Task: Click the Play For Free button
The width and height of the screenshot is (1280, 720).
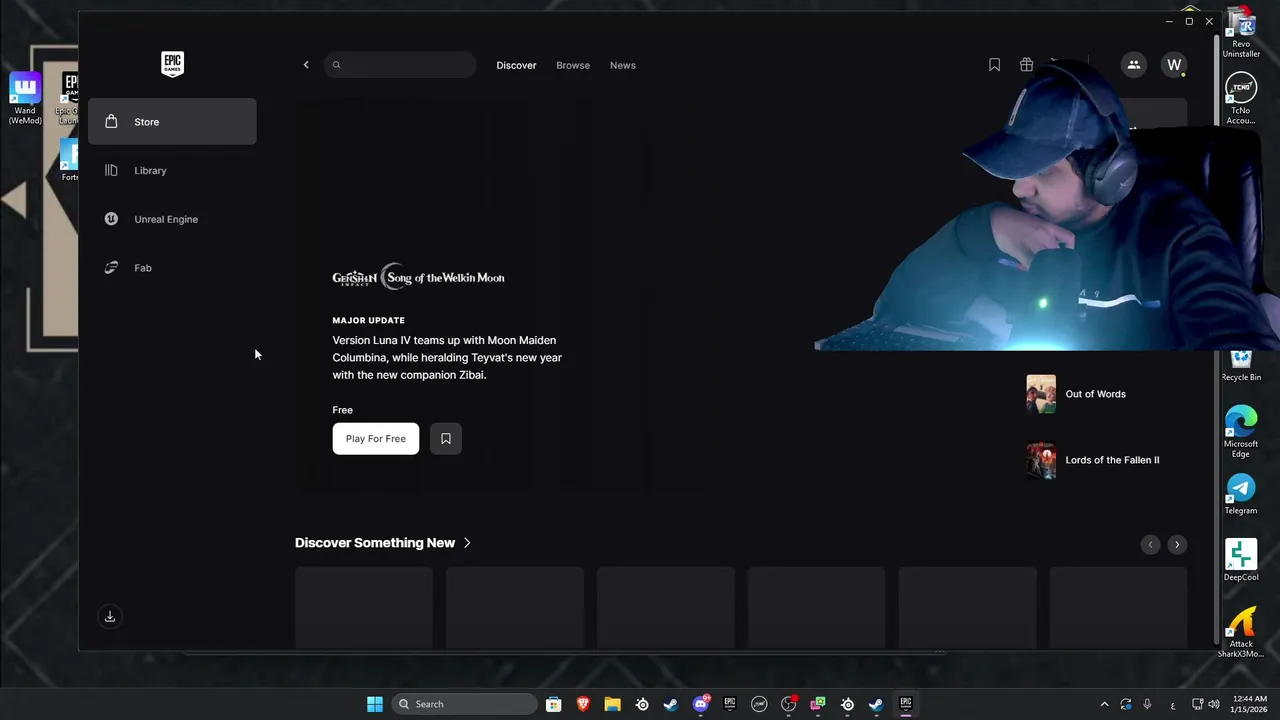Action: (376, 439)
